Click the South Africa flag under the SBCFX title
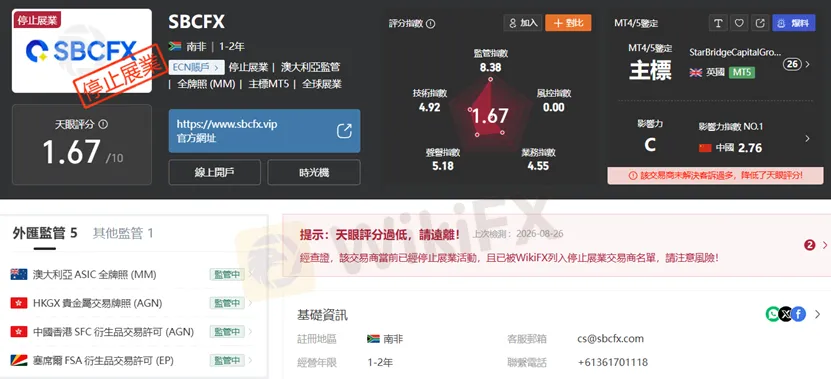This screenshot has width=831, height=379. click(x=175, y=47)
